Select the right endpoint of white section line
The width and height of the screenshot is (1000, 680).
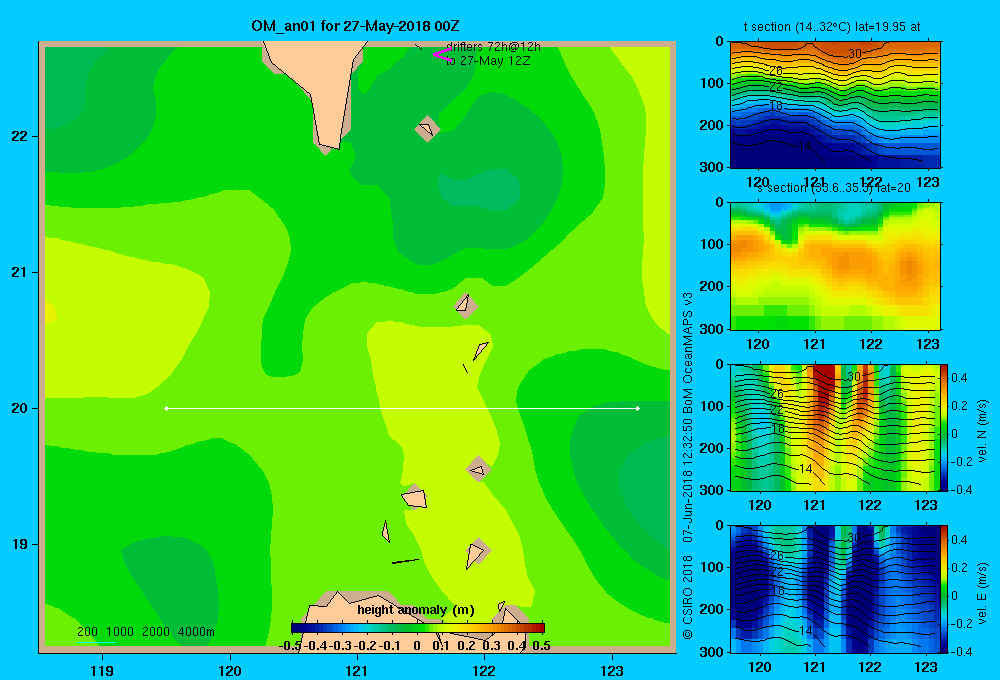coord(638,408)
